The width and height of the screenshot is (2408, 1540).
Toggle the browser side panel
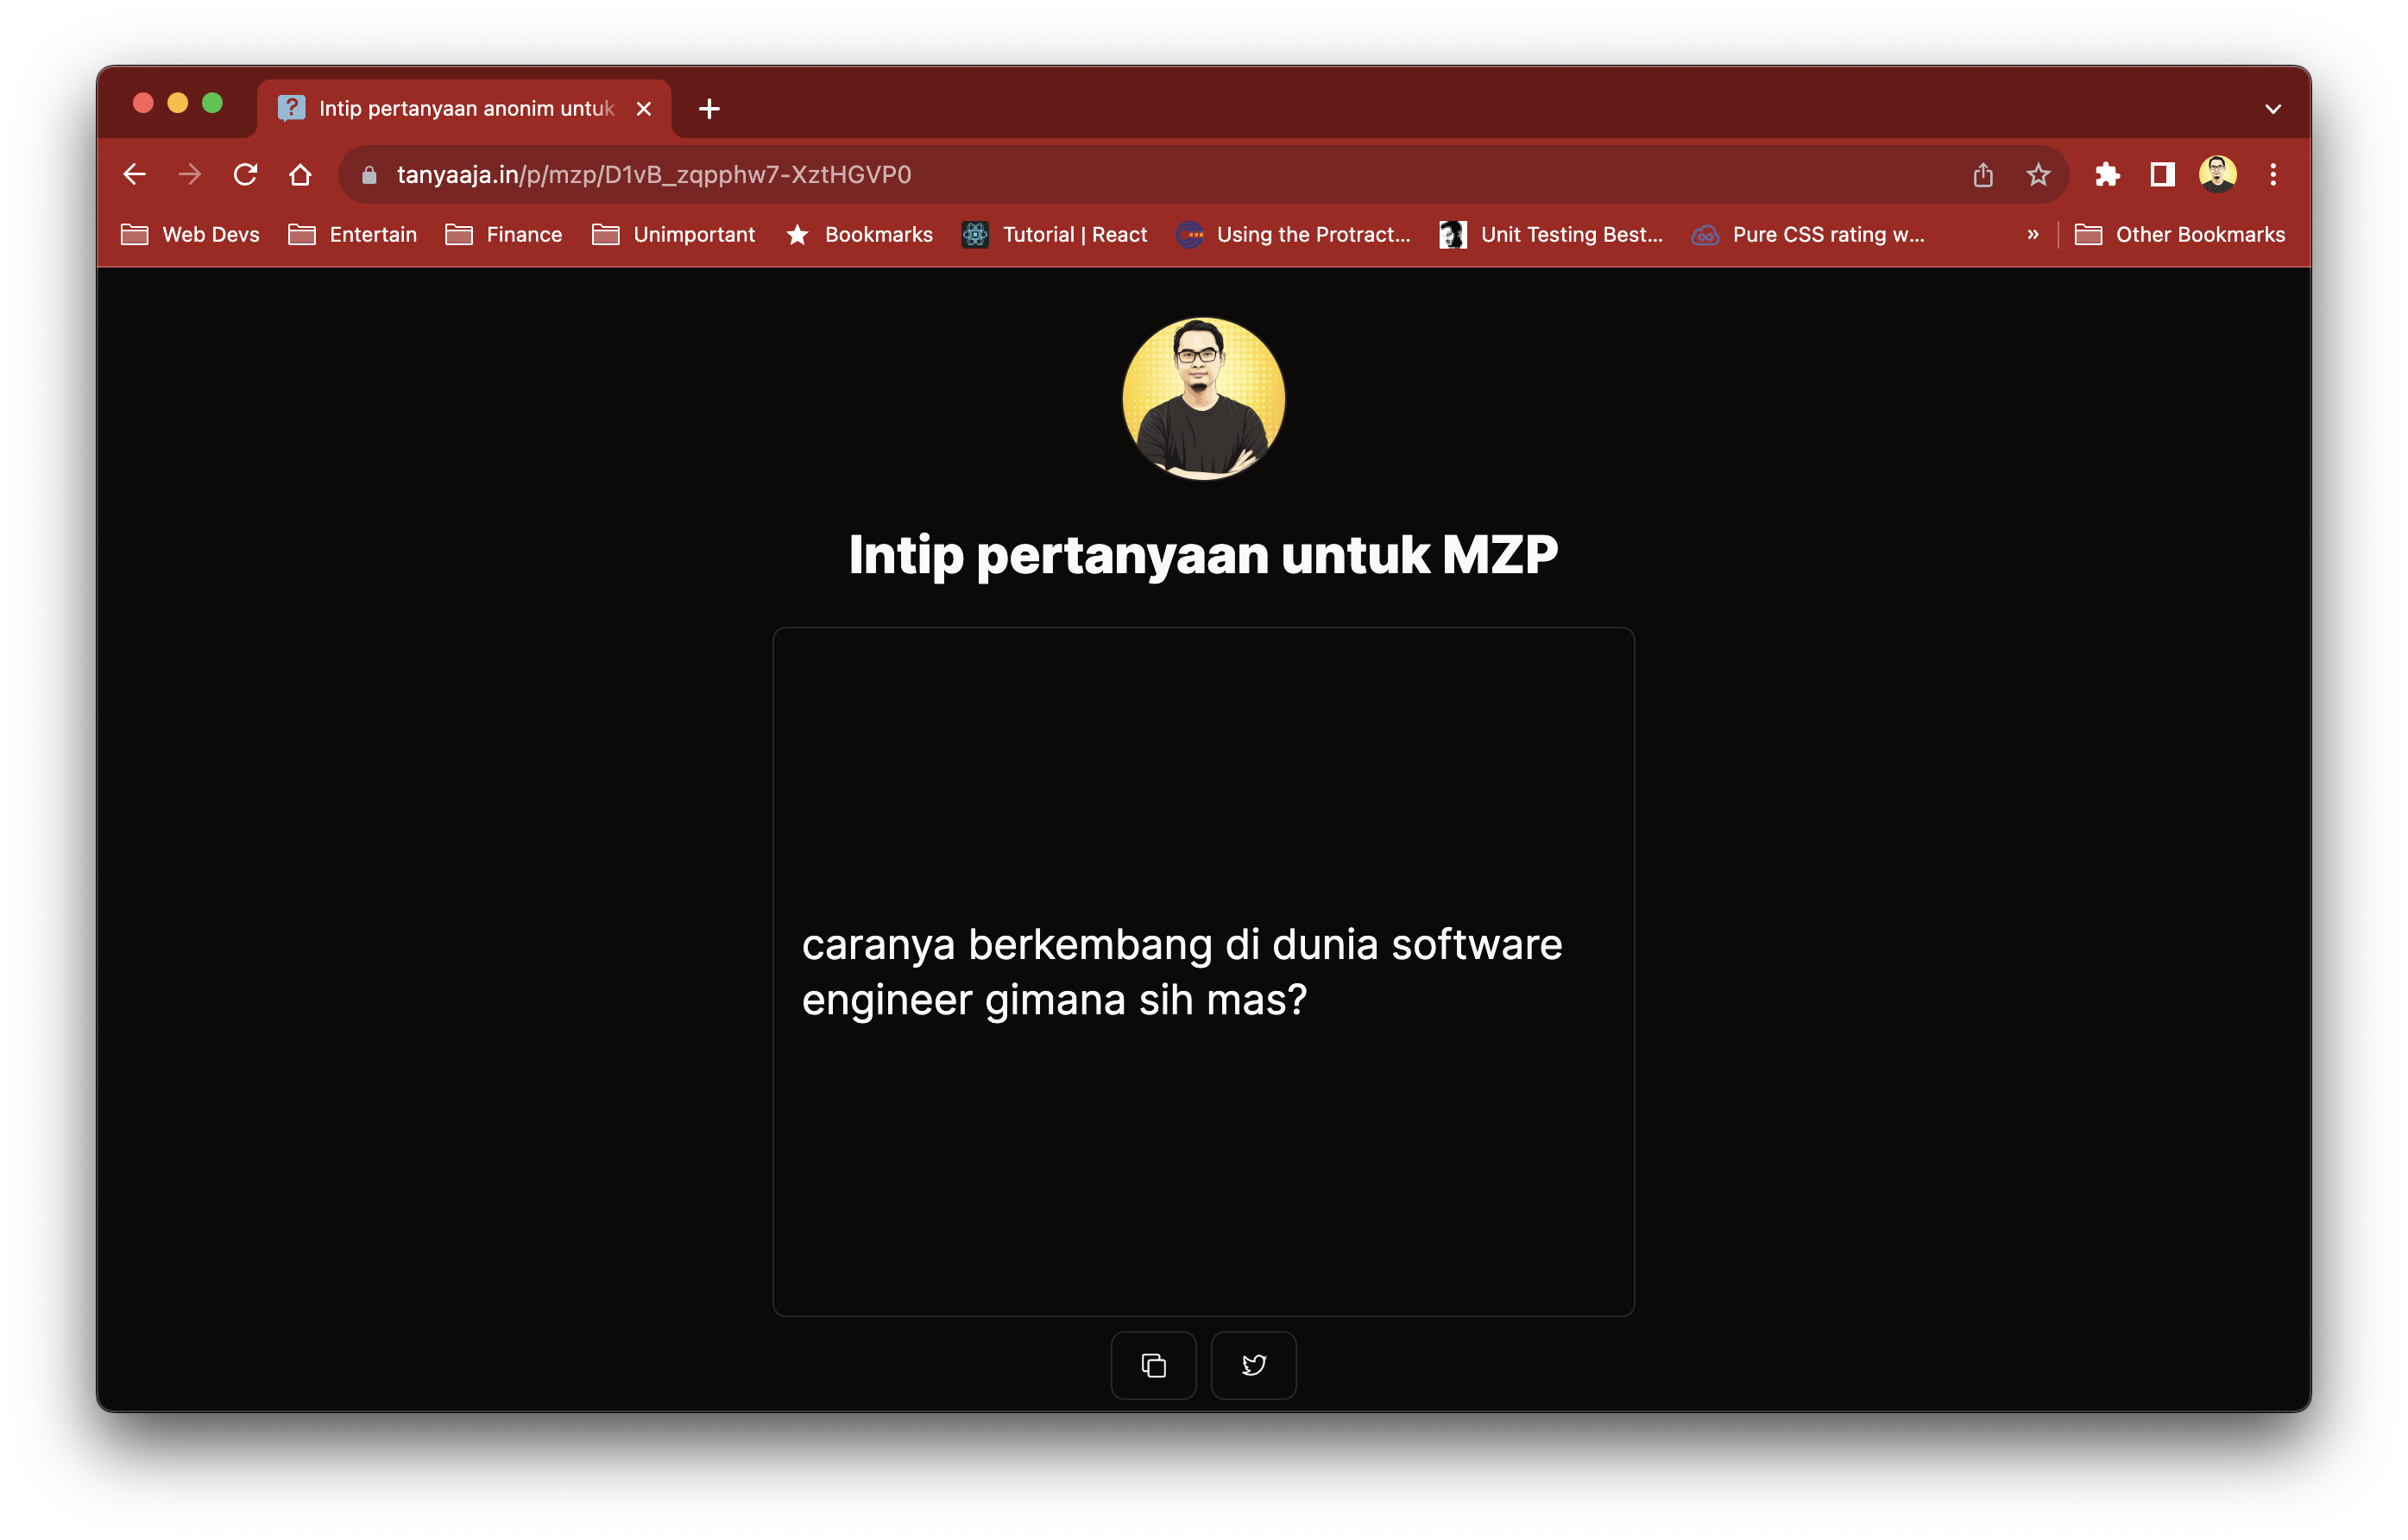click(2162, 175)
